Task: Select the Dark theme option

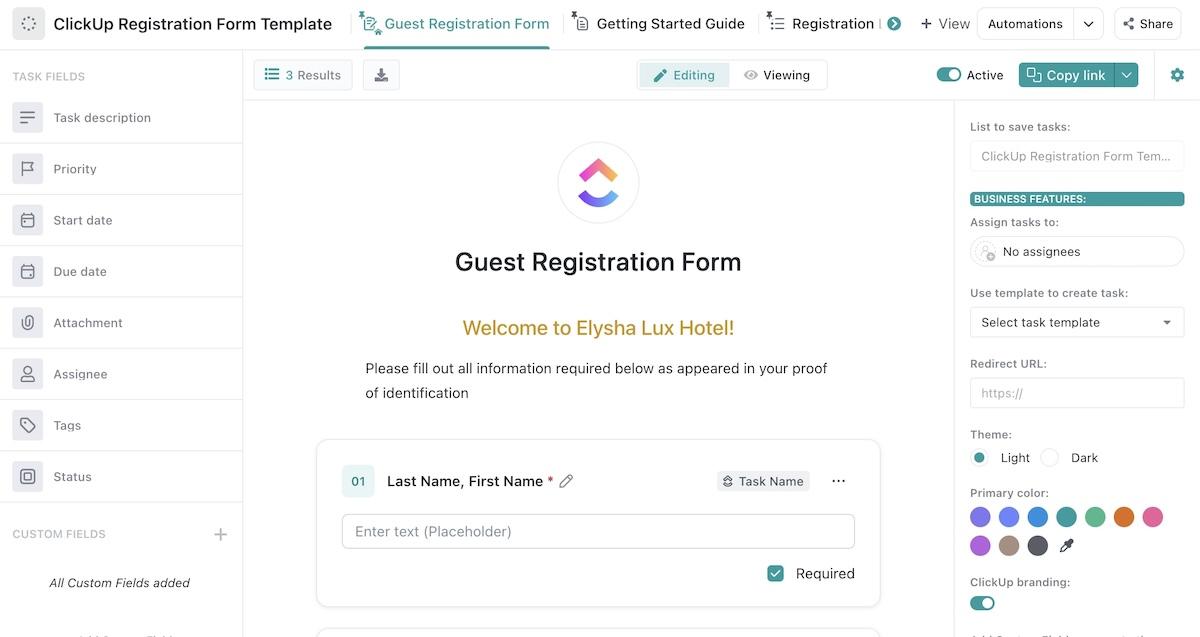Action: (x=1050, y=458)
